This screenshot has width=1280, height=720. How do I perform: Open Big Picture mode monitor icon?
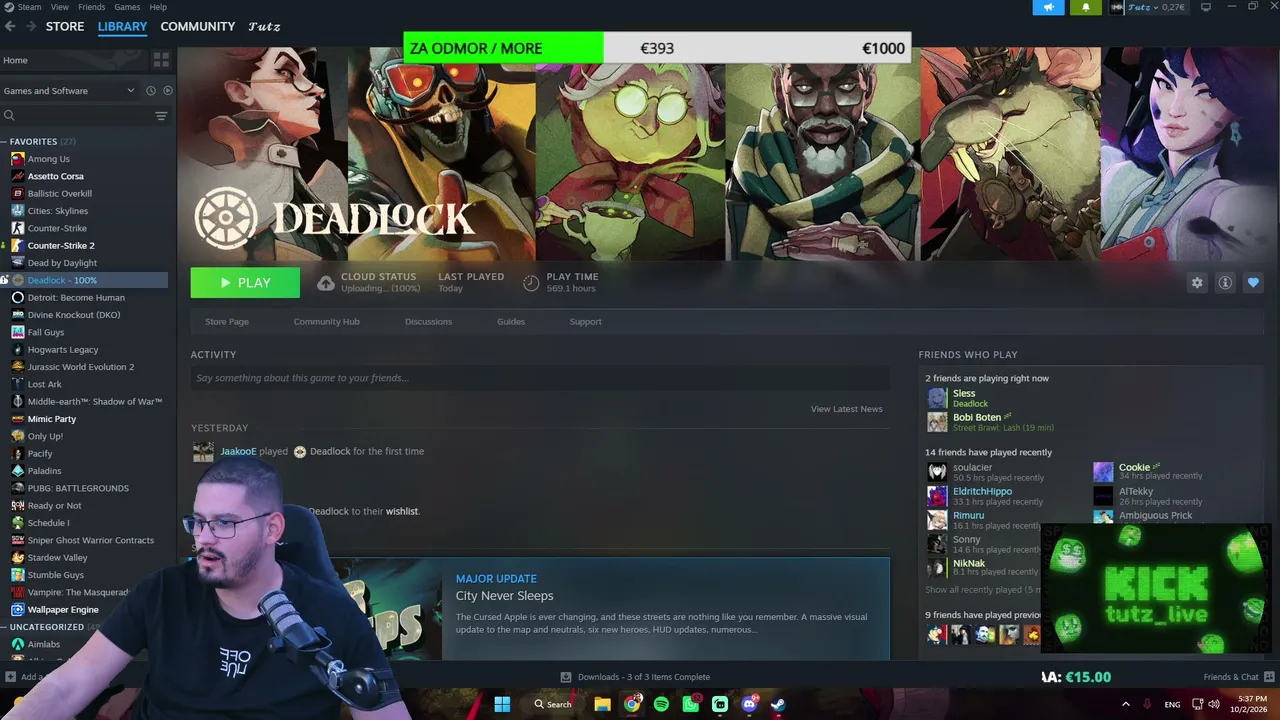pyautogui.click(x=1205, y=7)
